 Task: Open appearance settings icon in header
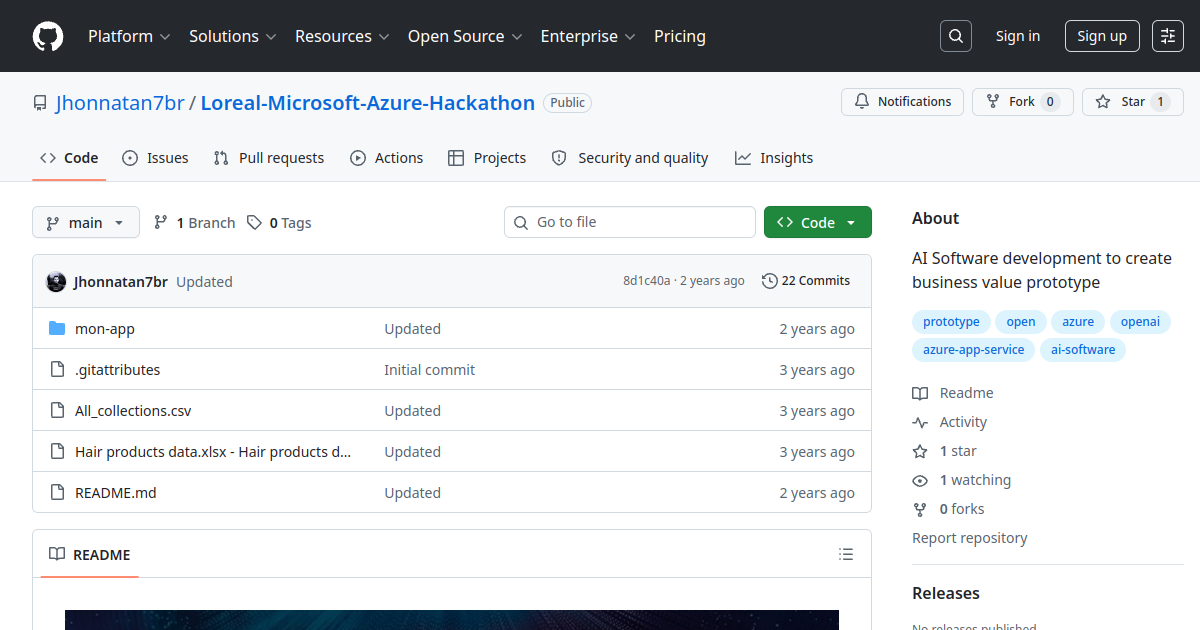1168,36
